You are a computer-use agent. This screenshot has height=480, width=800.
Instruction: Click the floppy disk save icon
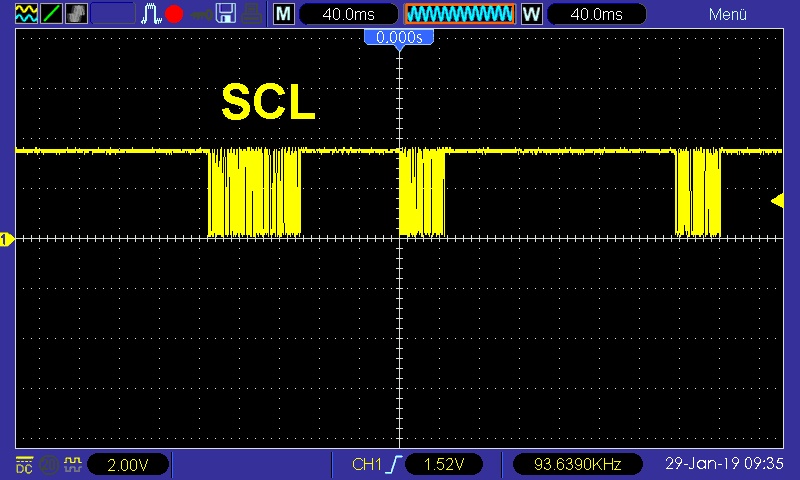click(x=226, y=14)
